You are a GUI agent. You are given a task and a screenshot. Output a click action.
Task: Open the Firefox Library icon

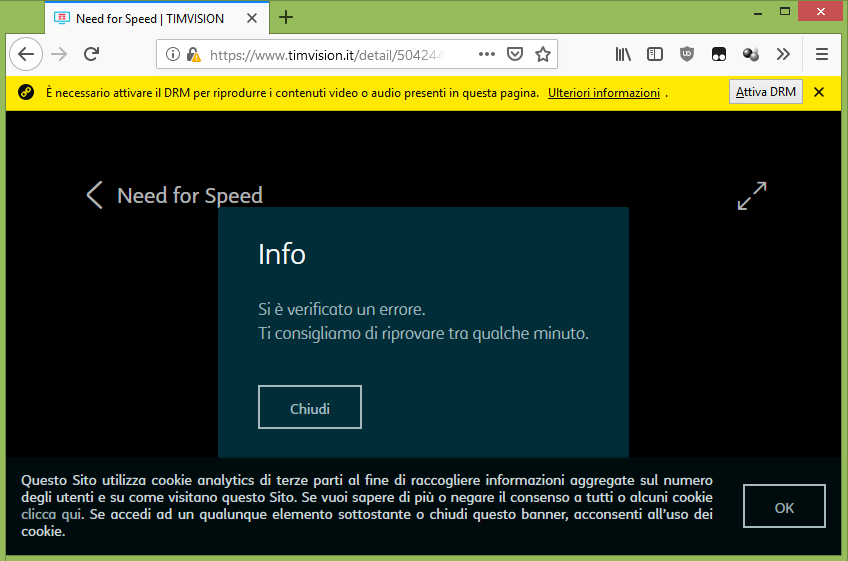[623, 54]
